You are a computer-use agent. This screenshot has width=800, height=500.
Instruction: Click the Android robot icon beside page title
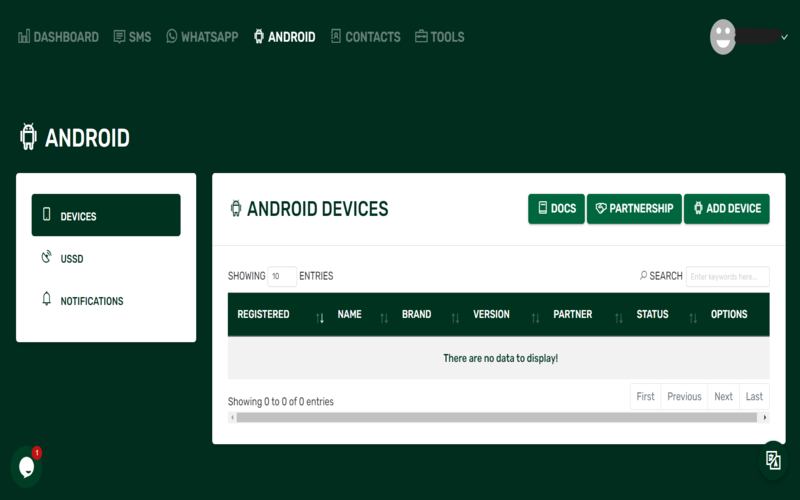tap(28, 137)
